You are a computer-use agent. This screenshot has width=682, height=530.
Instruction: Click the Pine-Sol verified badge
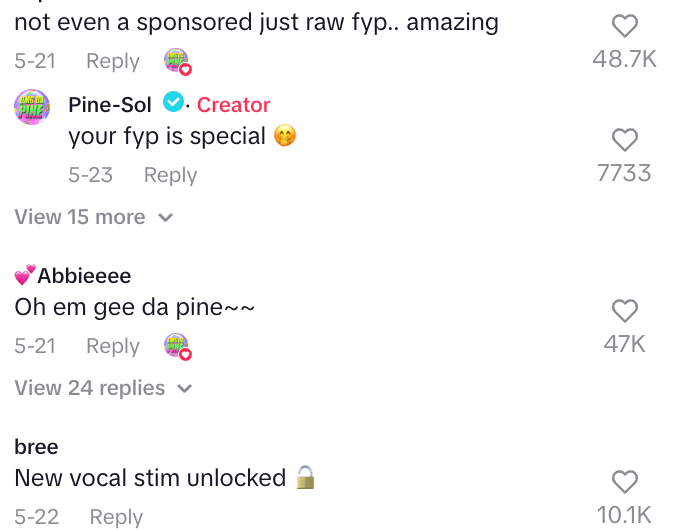[x=172, y=102]
